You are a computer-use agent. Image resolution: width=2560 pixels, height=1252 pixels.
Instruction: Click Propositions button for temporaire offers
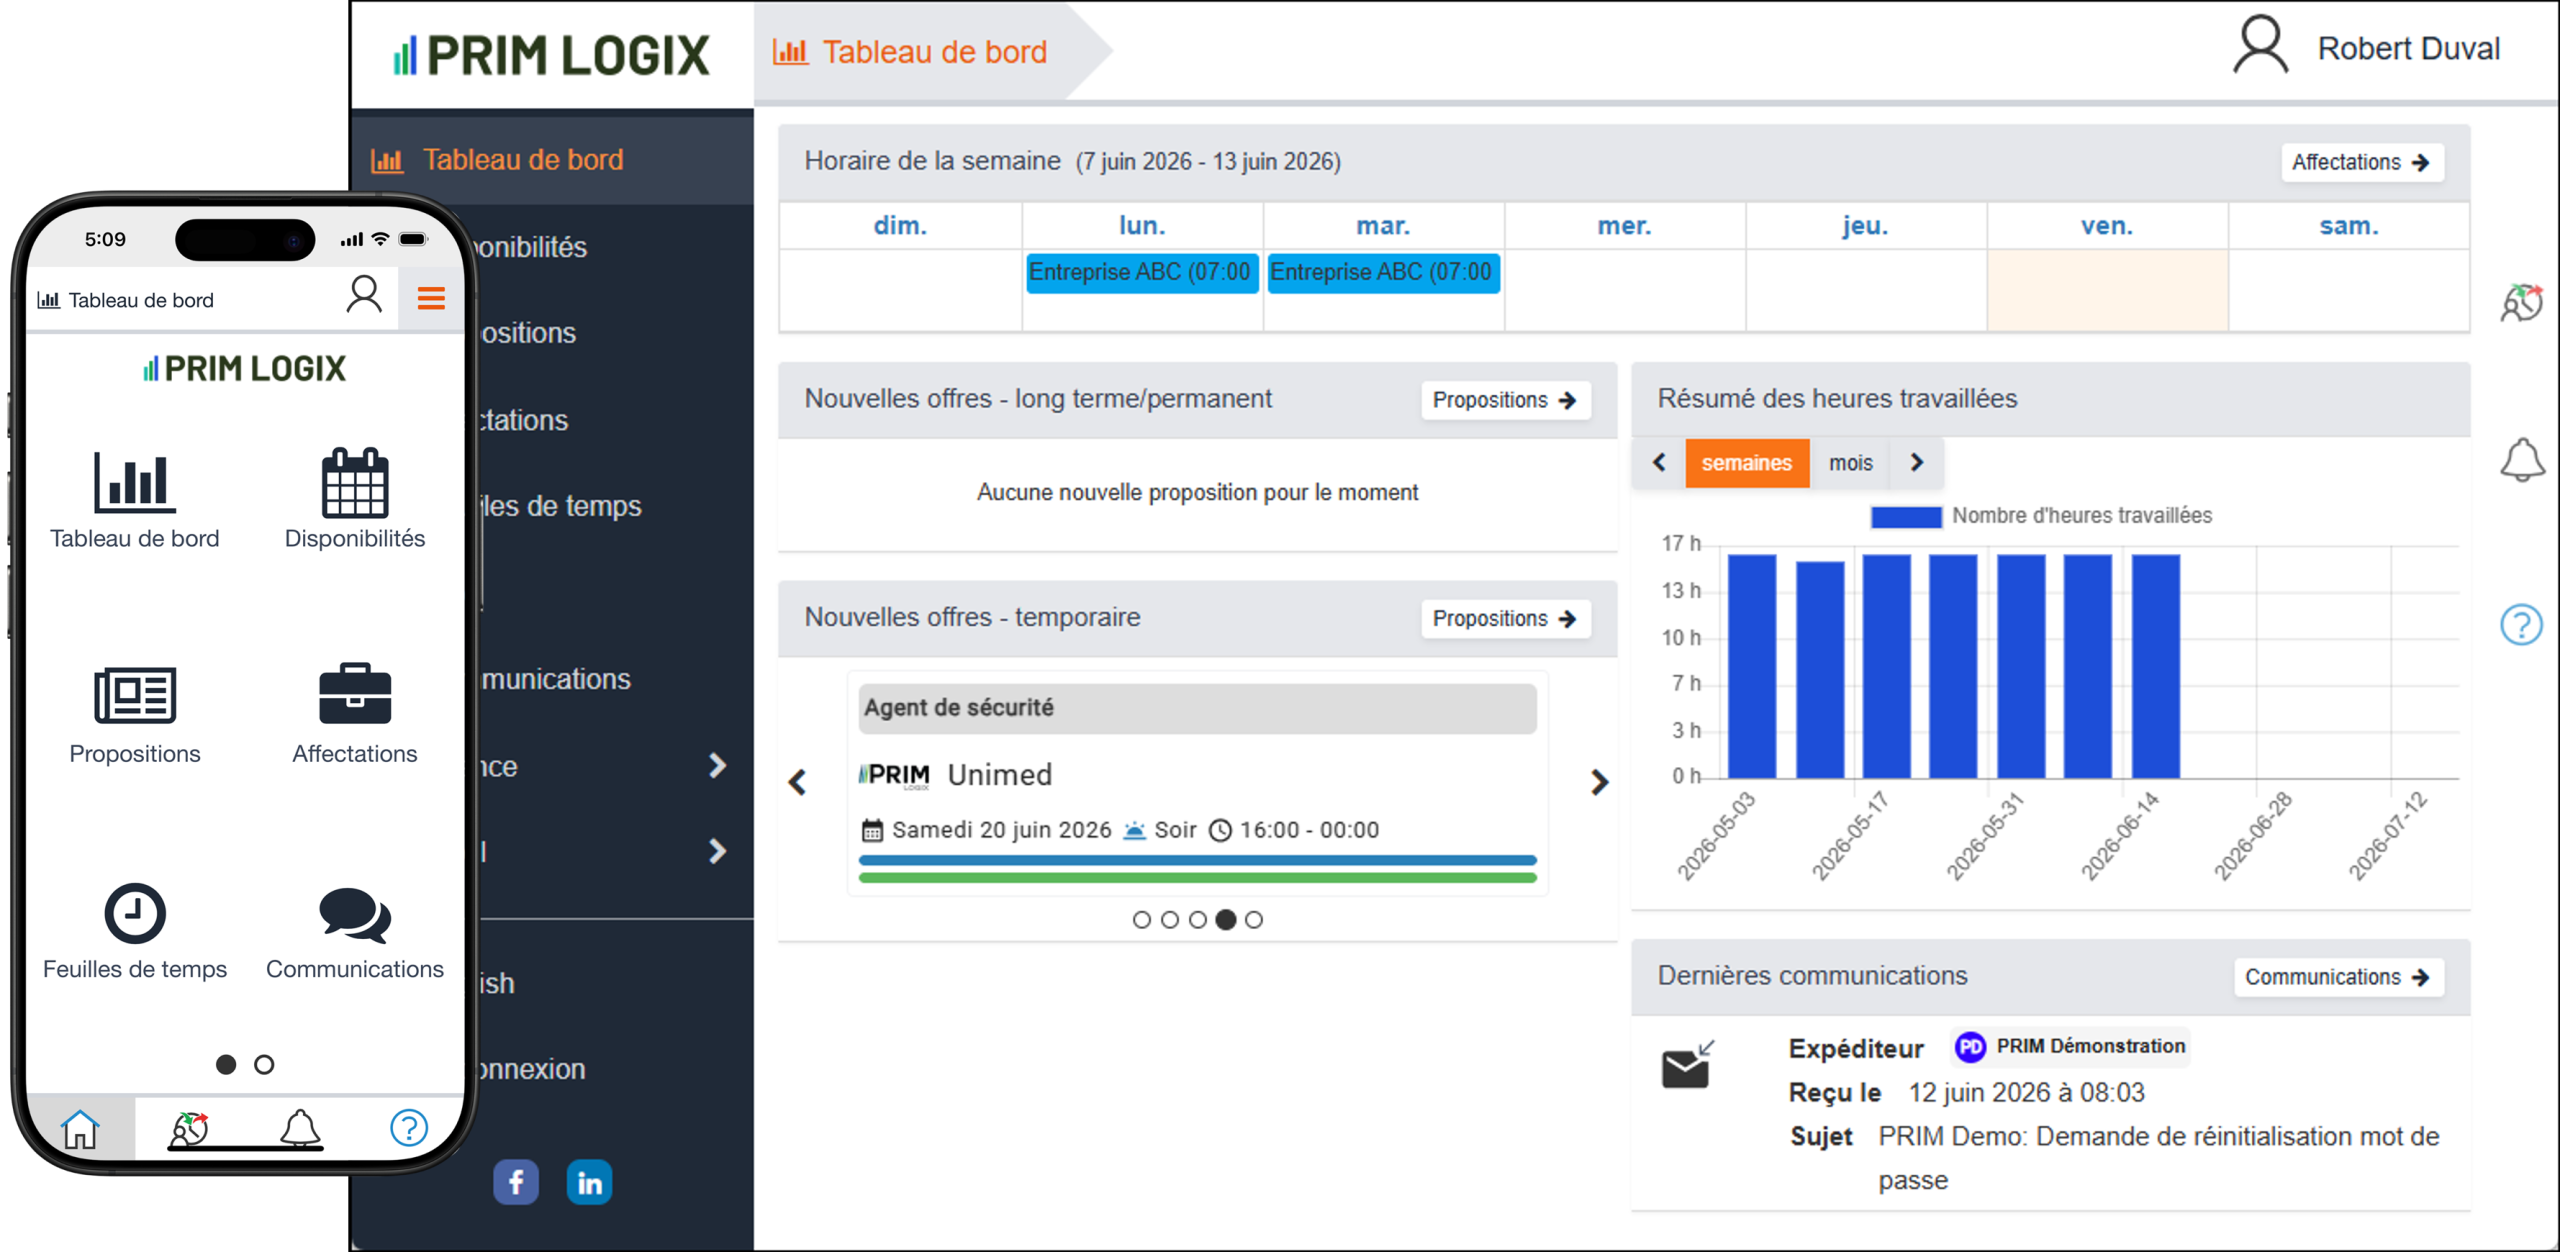[1505, 618]
